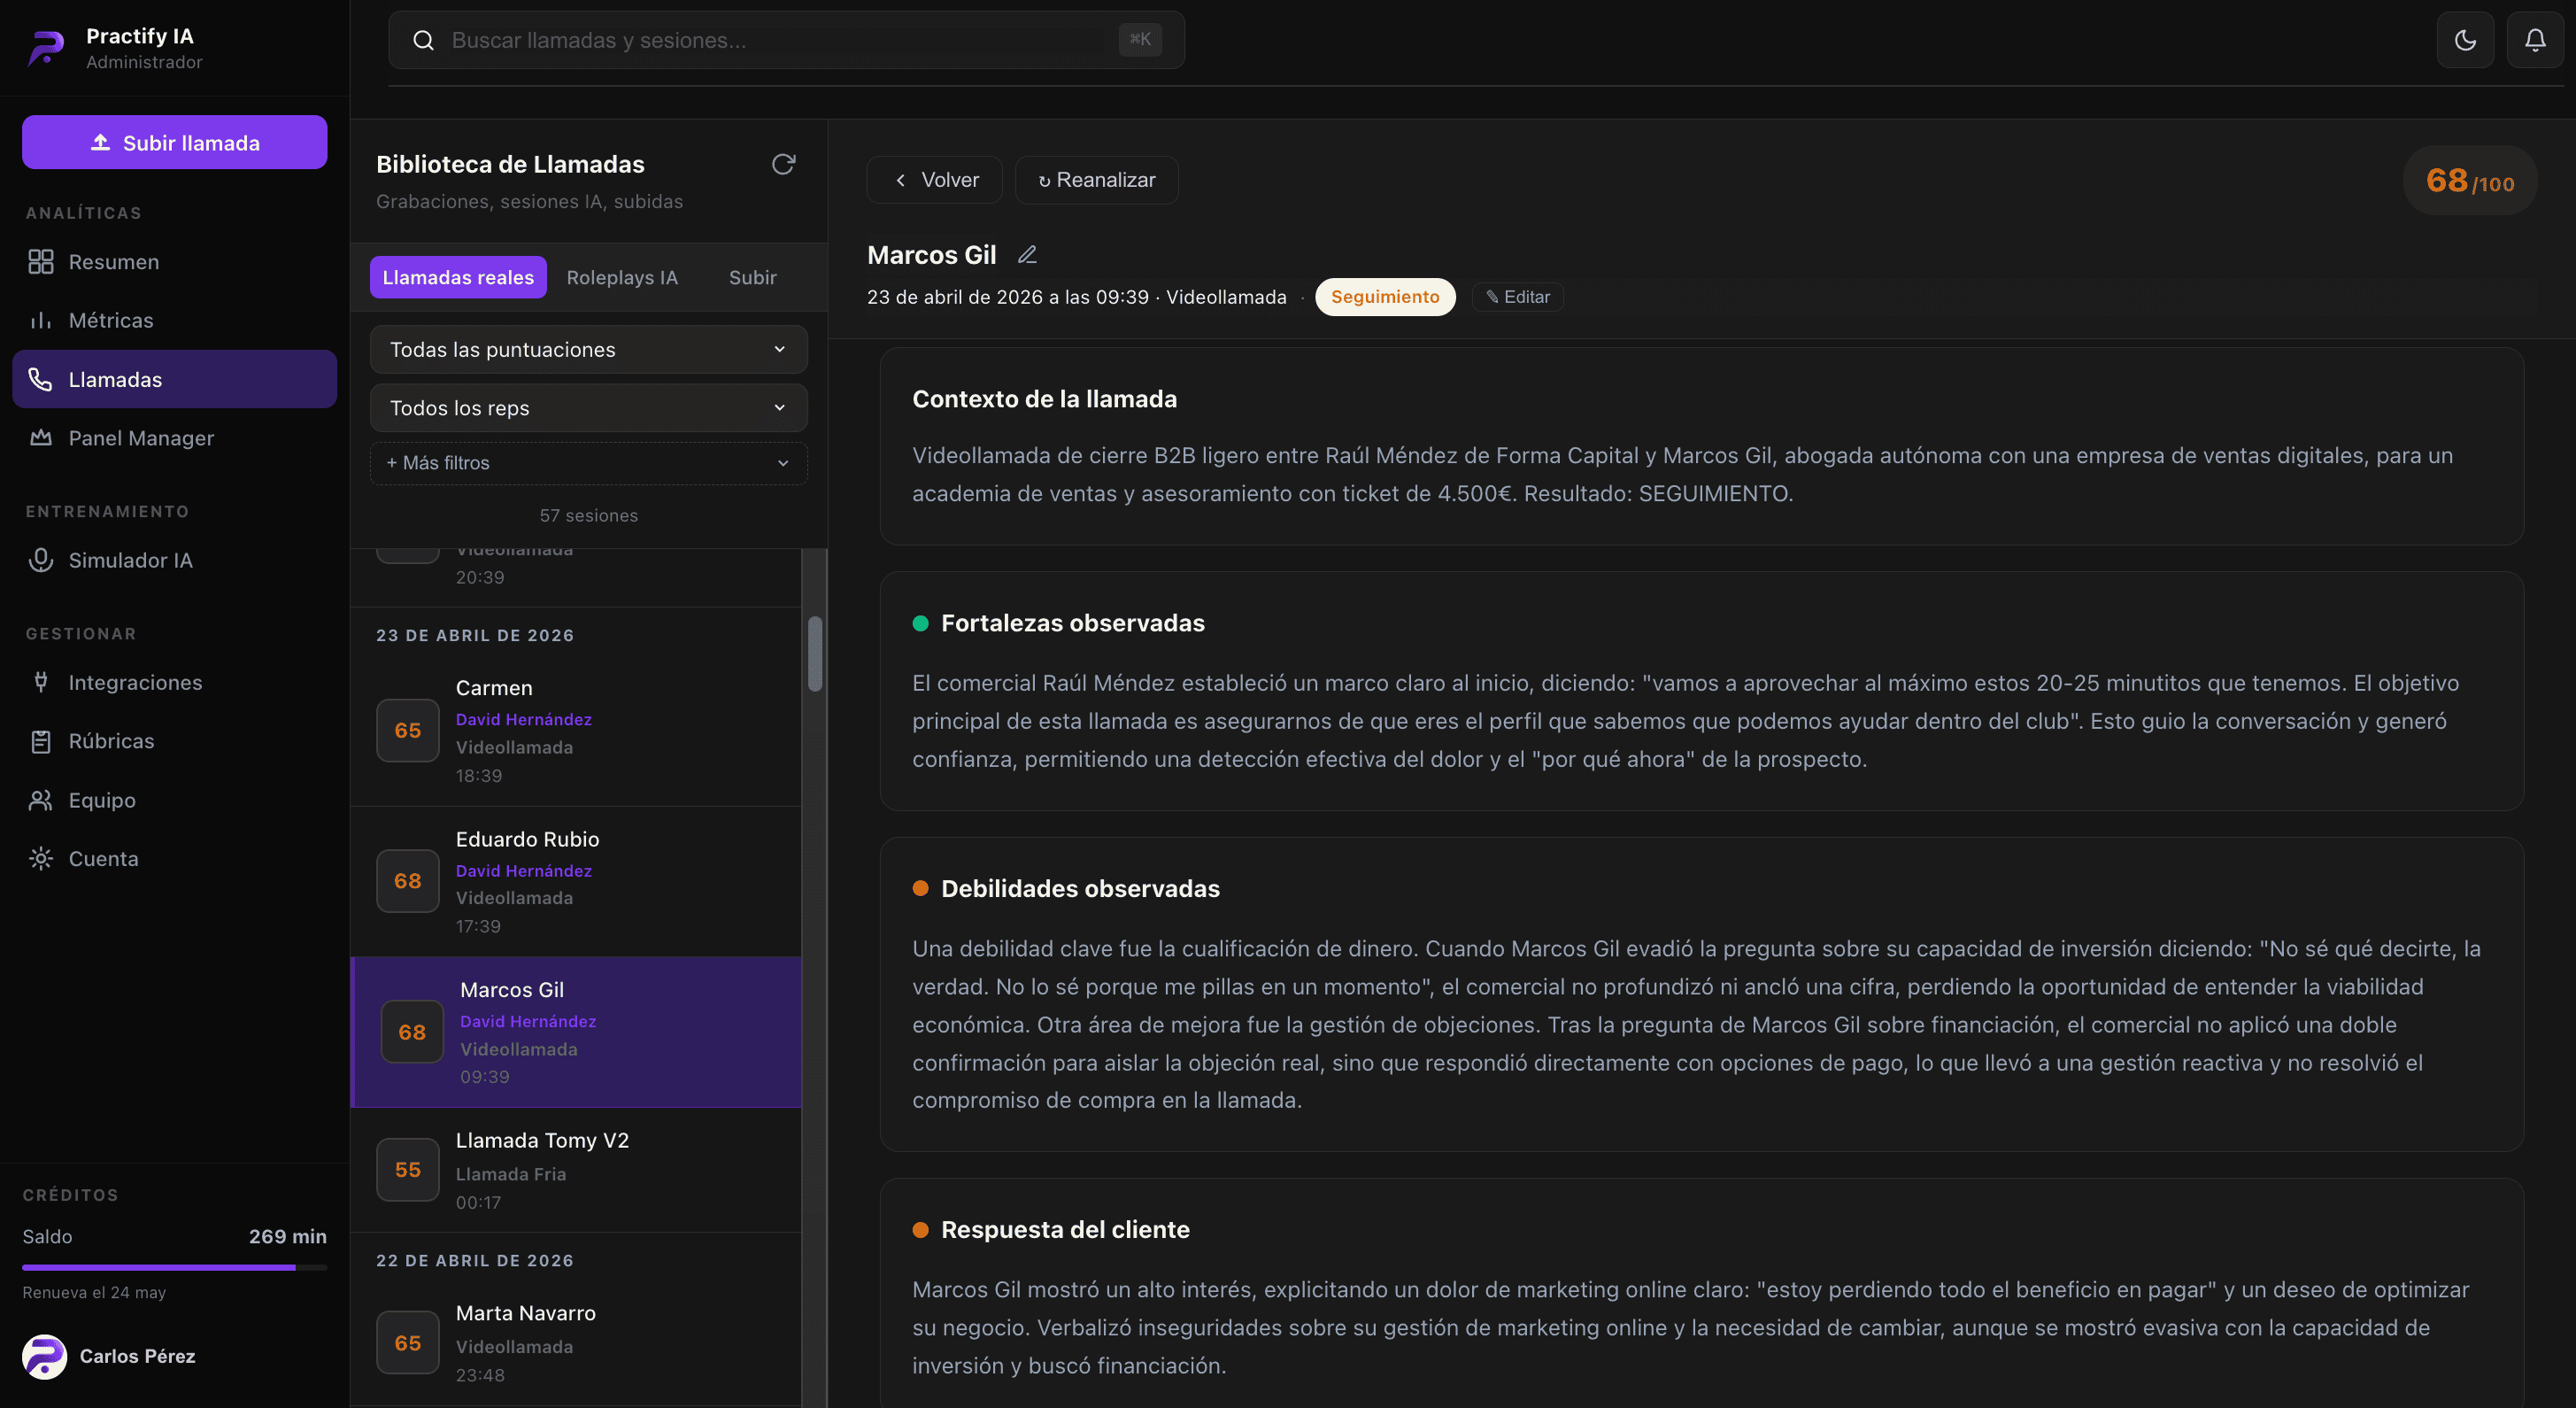Expand the Más filtros section
Viewport: 2576px width, 1408px height.
[x=588, y=463]
